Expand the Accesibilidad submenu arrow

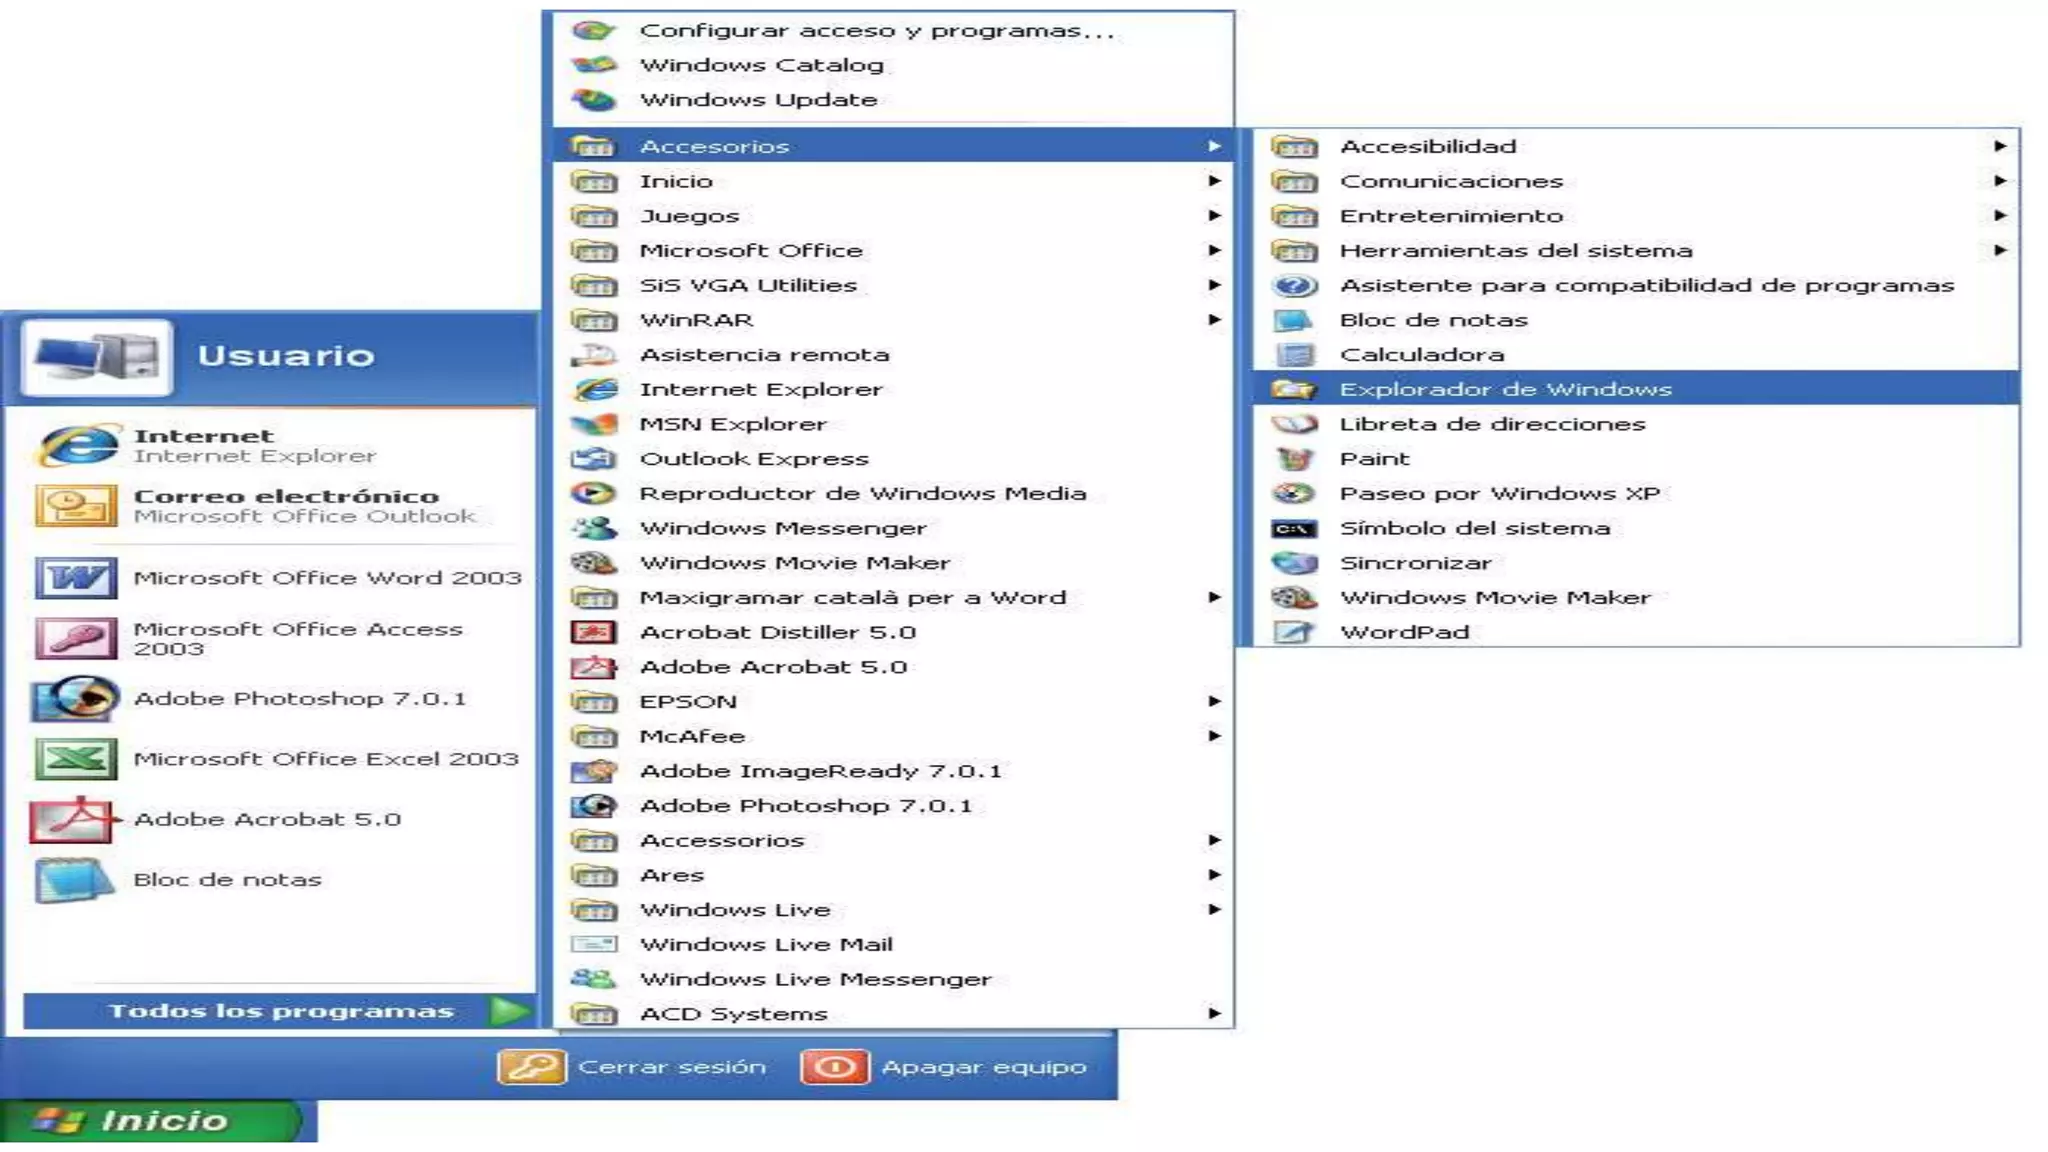point(1999,146)
